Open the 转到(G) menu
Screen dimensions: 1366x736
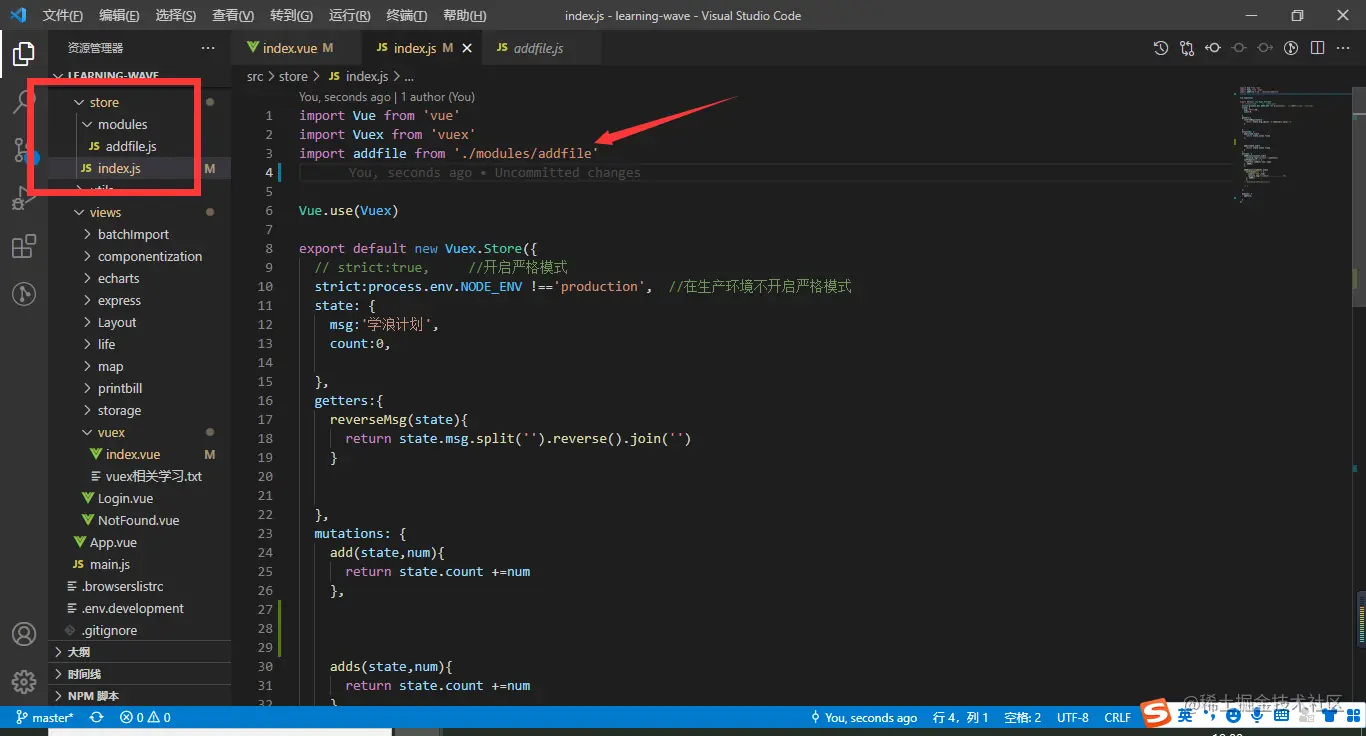[291, 15]
